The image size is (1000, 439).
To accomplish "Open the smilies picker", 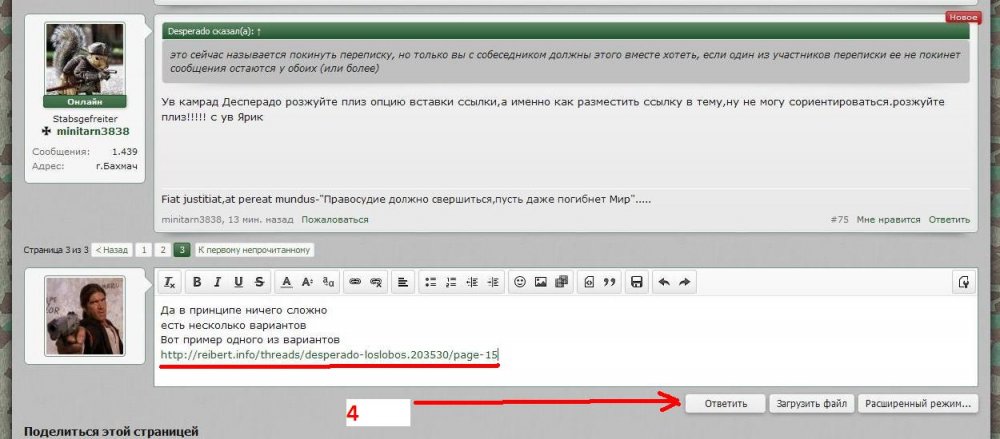I will [x=519, y=283].
